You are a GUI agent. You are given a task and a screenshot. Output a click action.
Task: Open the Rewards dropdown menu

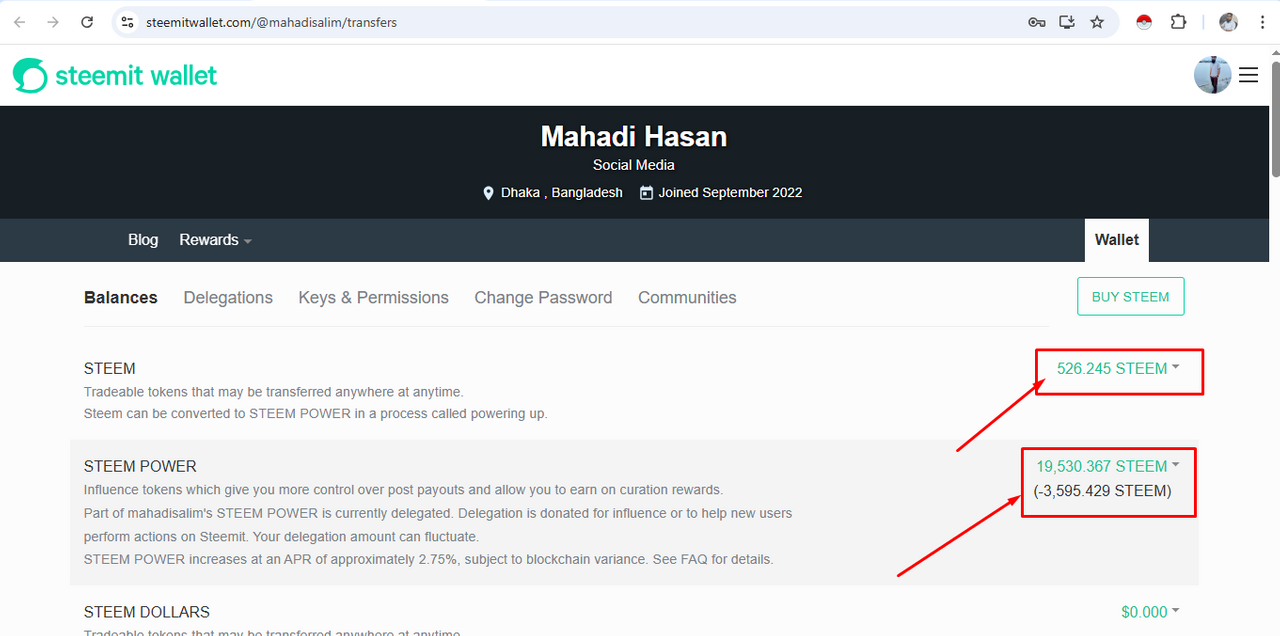[x=215, y=240]
